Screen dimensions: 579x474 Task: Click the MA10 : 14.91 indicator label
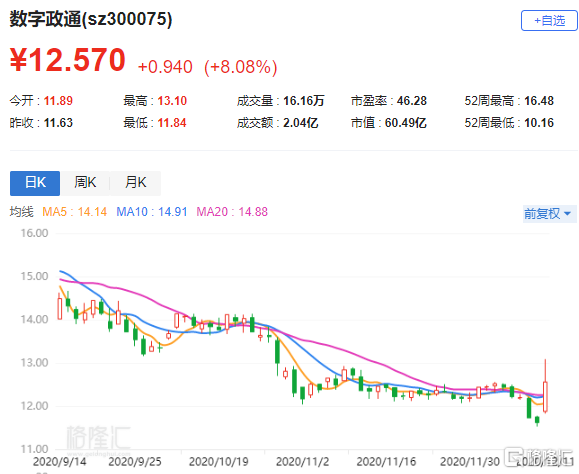152,212
